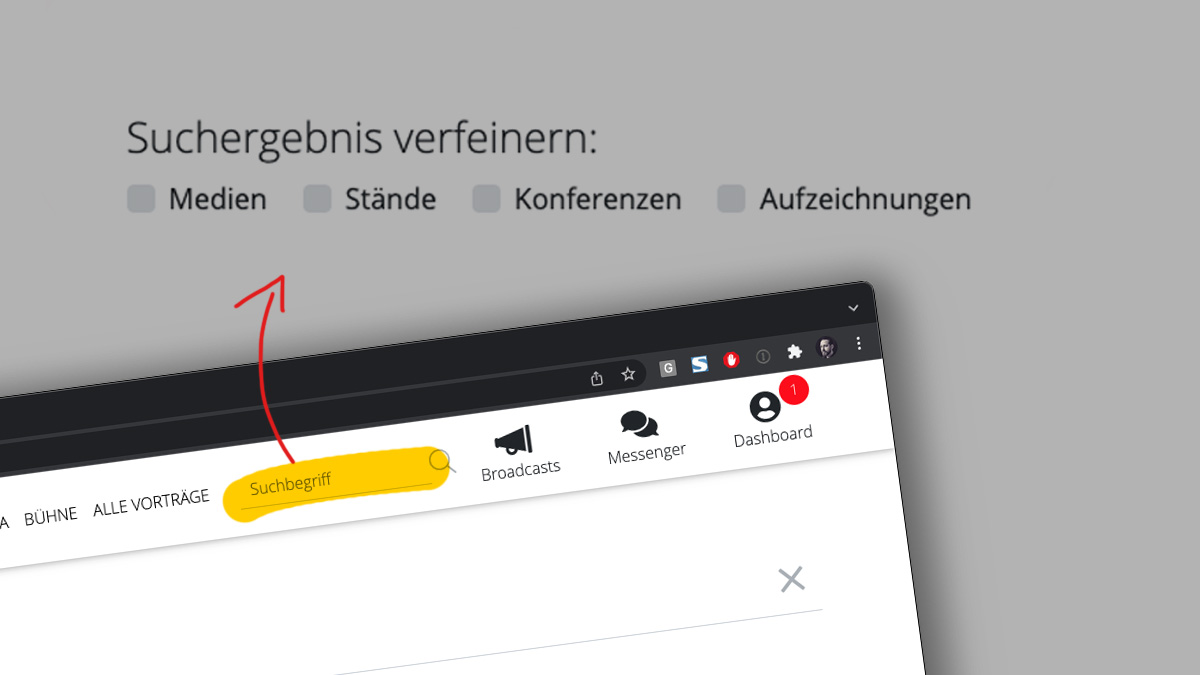Open the browser profile avatar
Image resolution: width=1200 pixels, height=675 pixels.
[826, 348]
